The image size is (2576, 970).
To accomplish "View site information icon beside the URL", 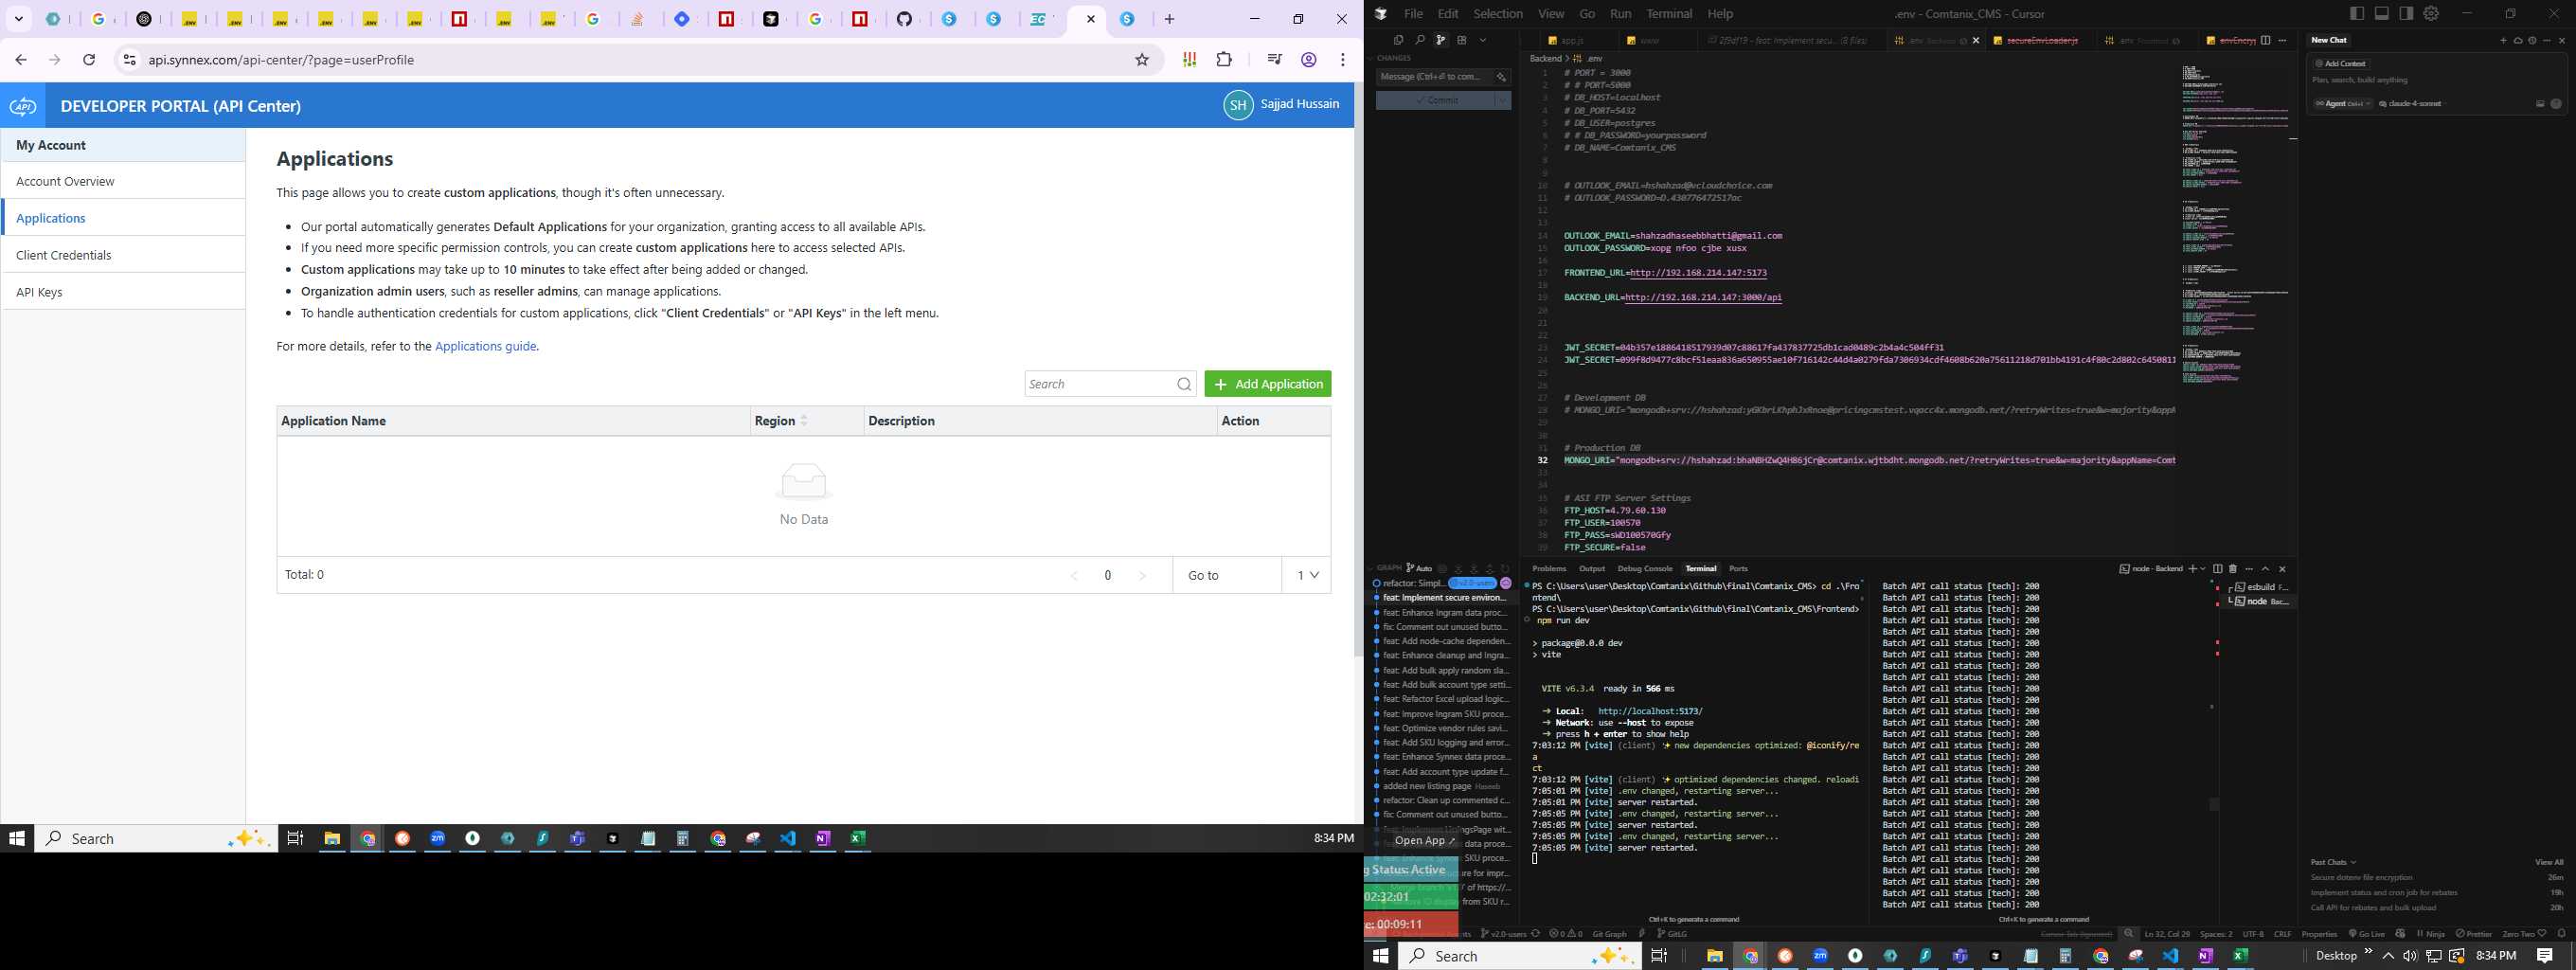I will pyautogui.click(x=129, y=60).
